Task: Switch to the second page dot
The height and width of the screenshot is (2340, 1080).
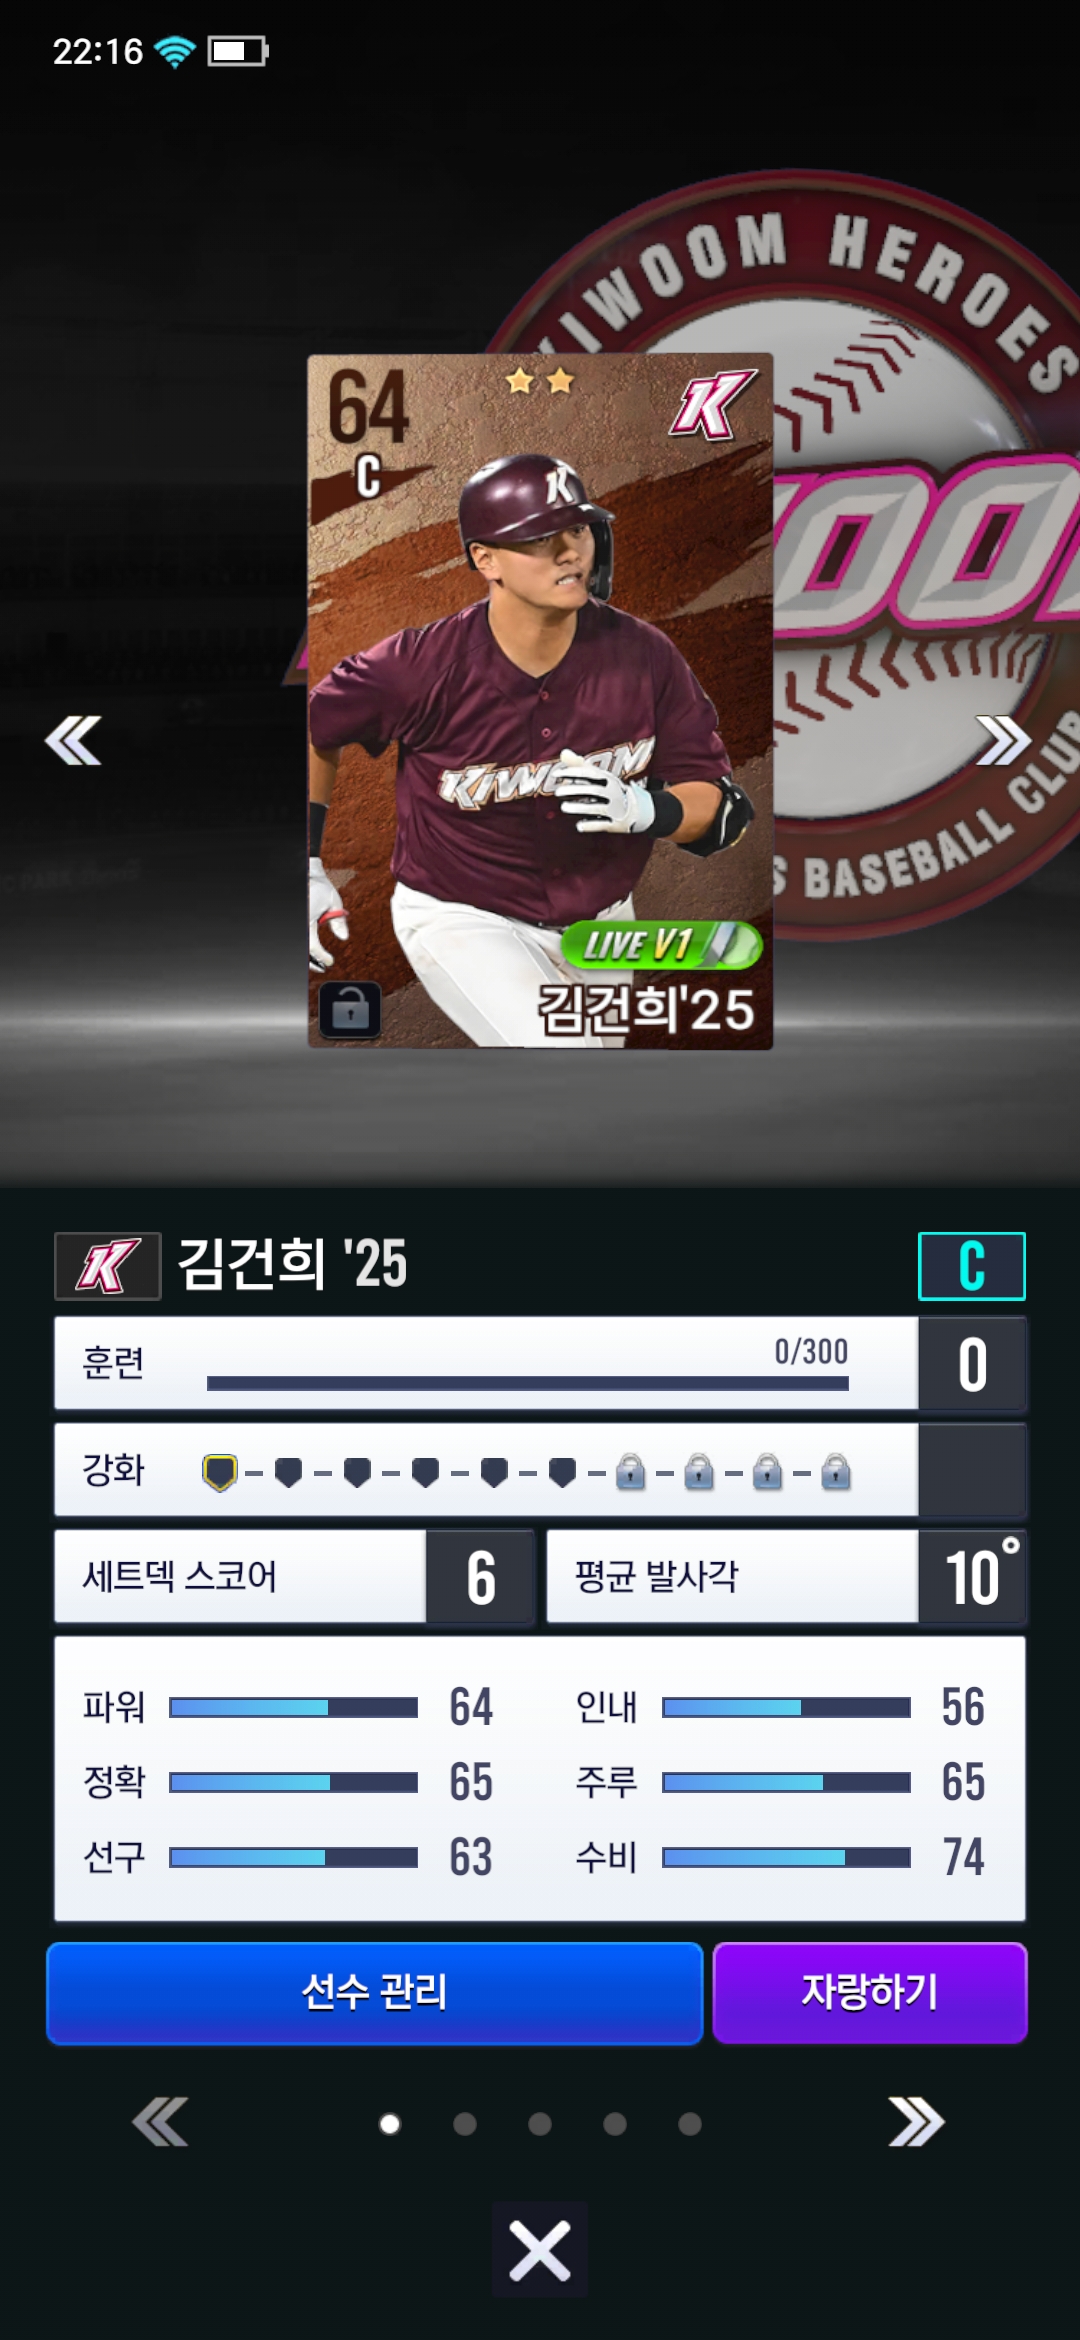Action: point(465,2123)
